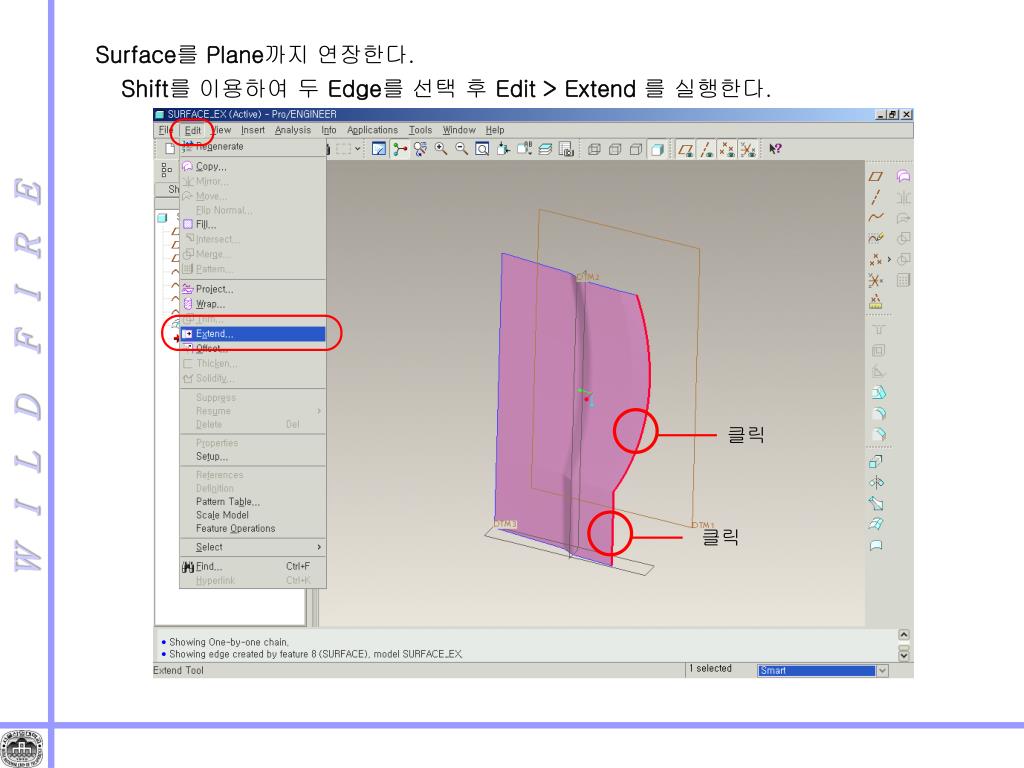Open the View Manager icon
The height and width of the screenshot is (768, 1024).
(x=566, y=149)
